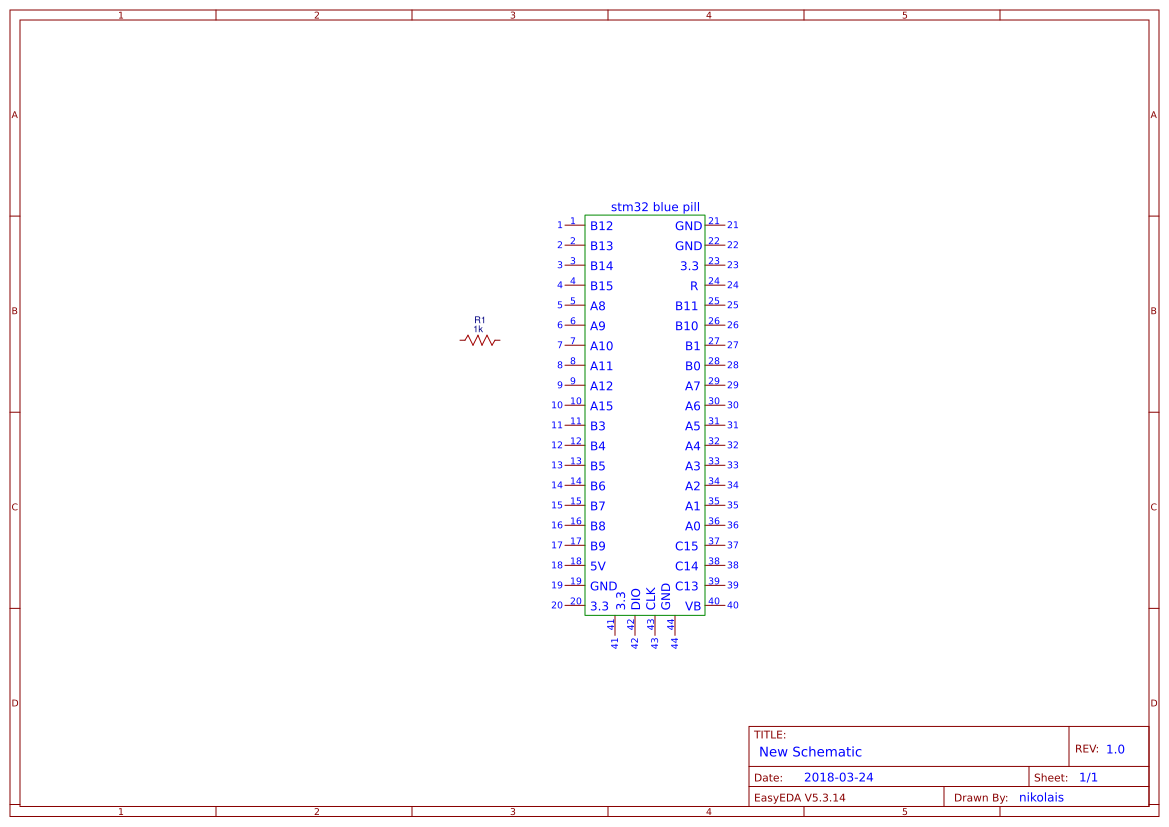This screenshot has height=827, width=1169.
Task: Click pin label B11
Action: [x=687, y=306]
